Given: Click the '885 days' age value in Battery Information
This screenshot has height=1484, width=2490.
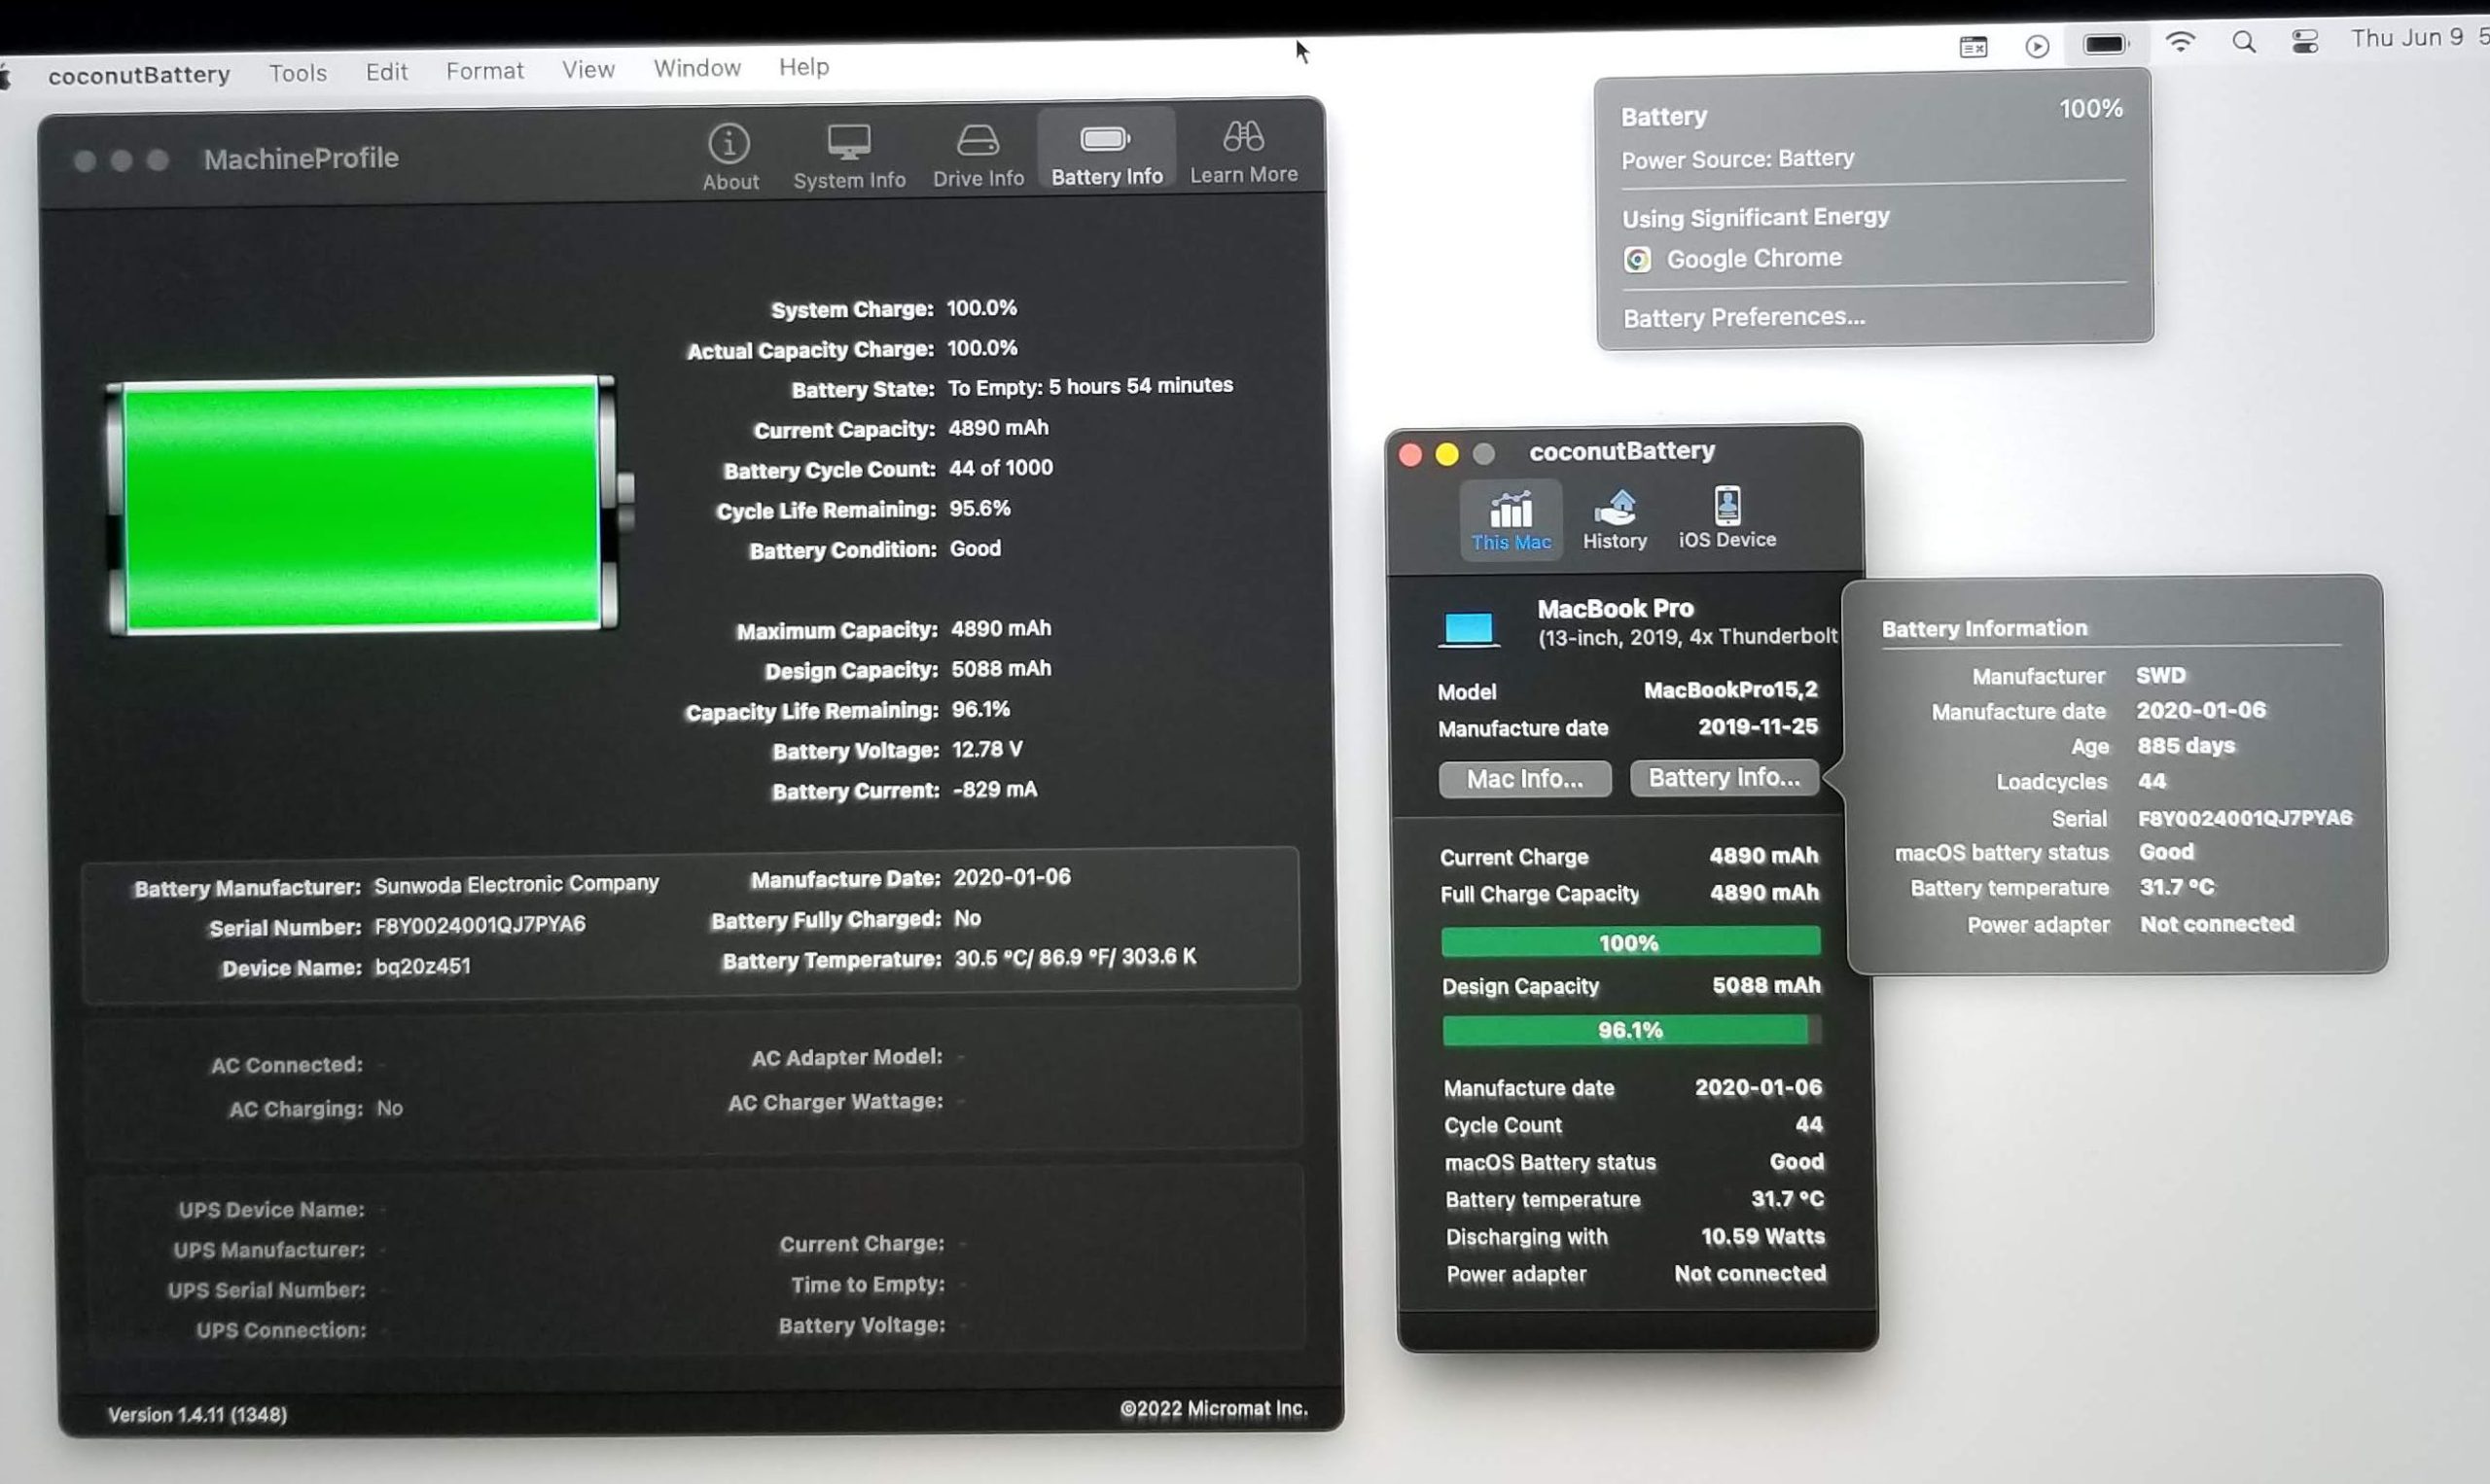Looking at the screenshot, I should click(2186, 746).
